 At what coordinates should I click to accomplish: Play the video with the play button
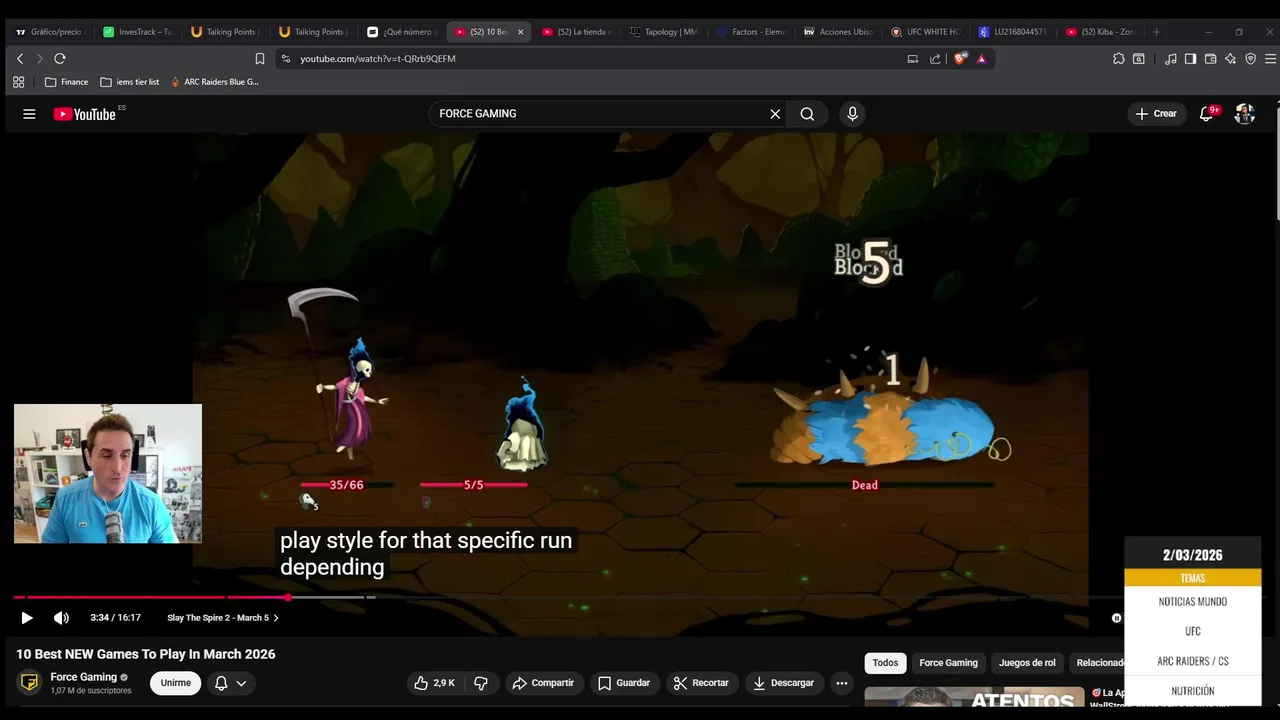[x=27, y=618]
